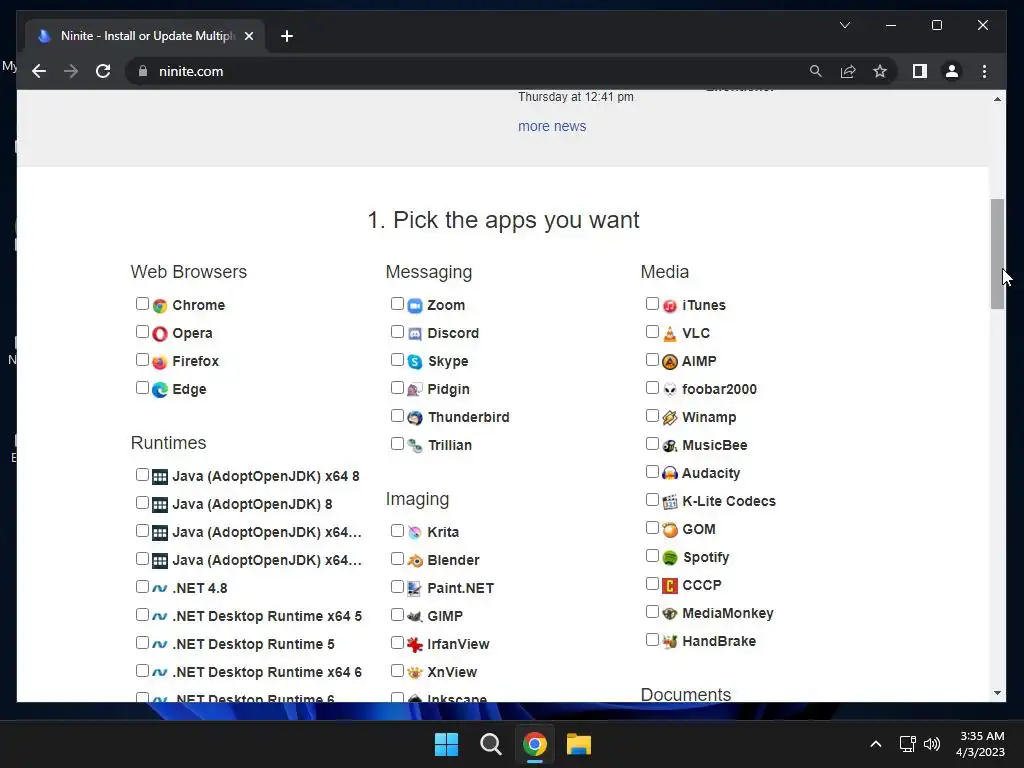Check the VLC checkbox

[x=652, y=332]
